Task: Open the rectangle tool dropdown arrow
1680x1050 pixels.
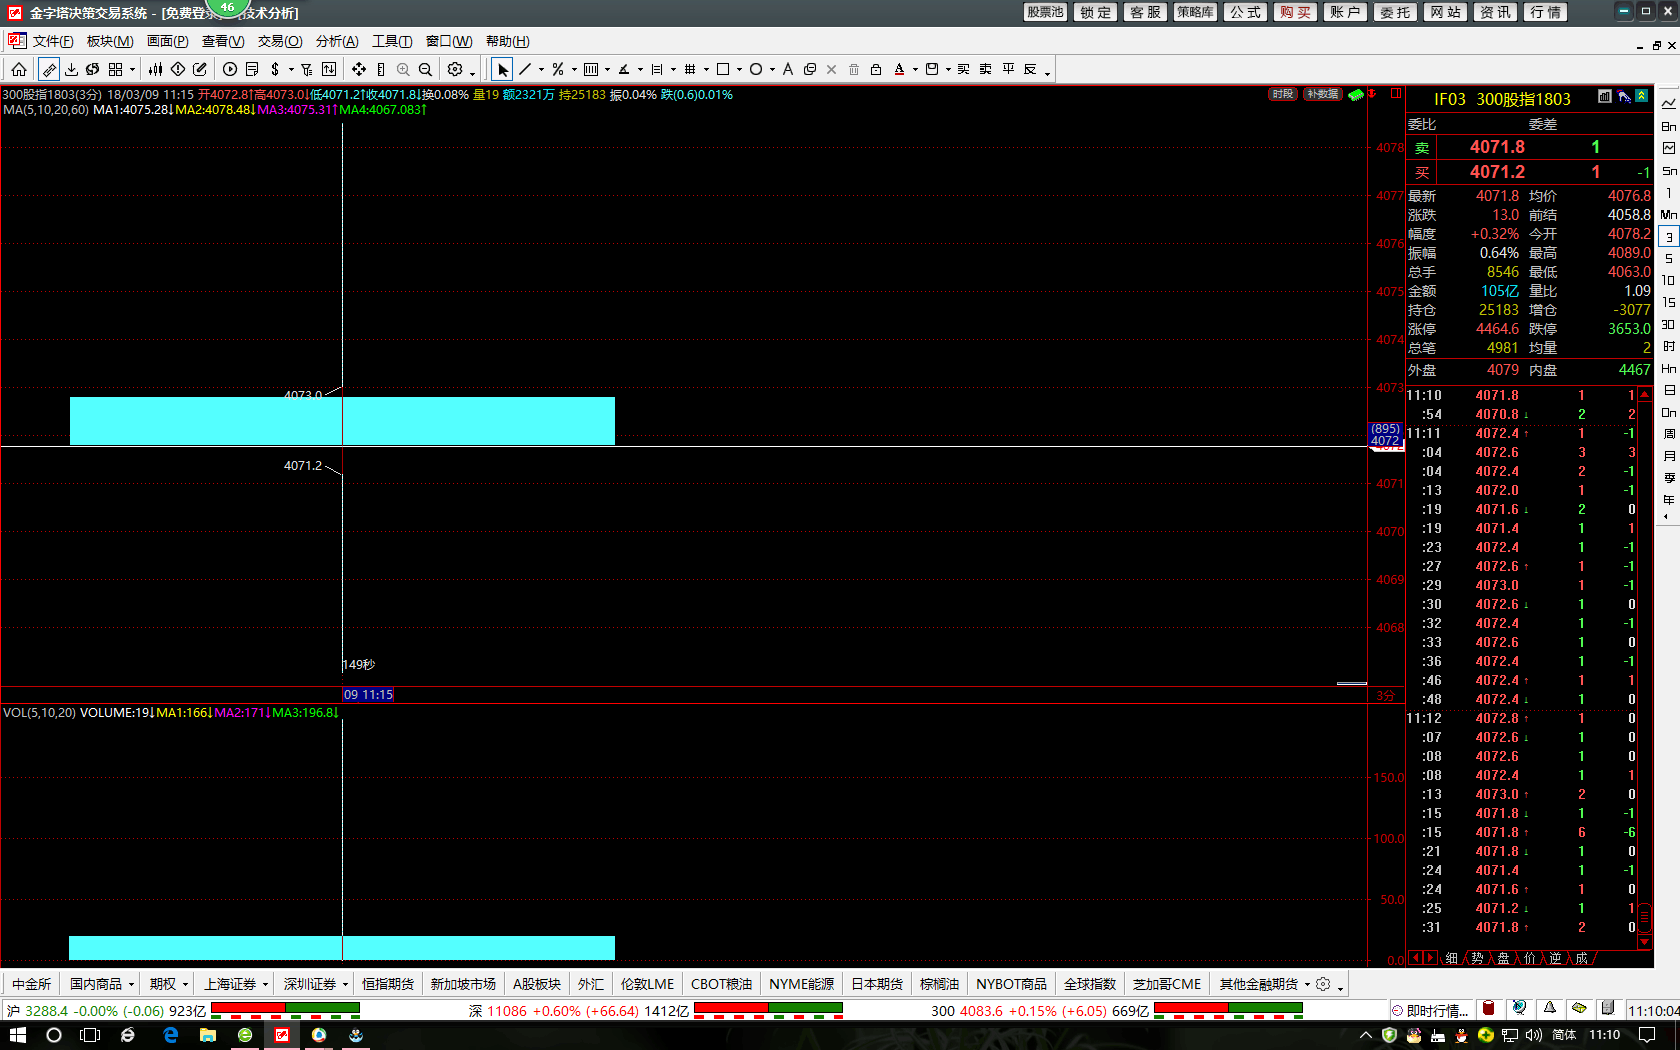Action: (x=739, y=70)
